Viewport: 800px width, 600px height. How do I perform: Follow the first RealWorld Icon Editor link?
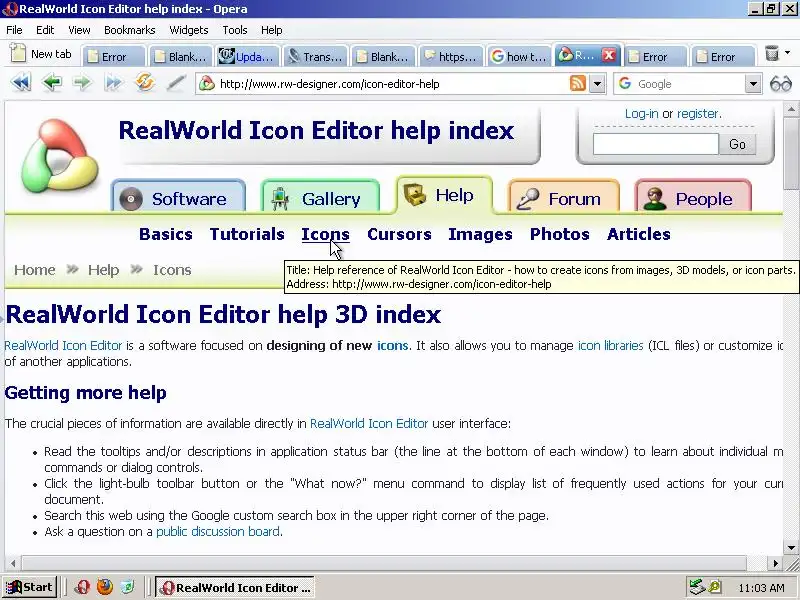click(x=63, y=345)
